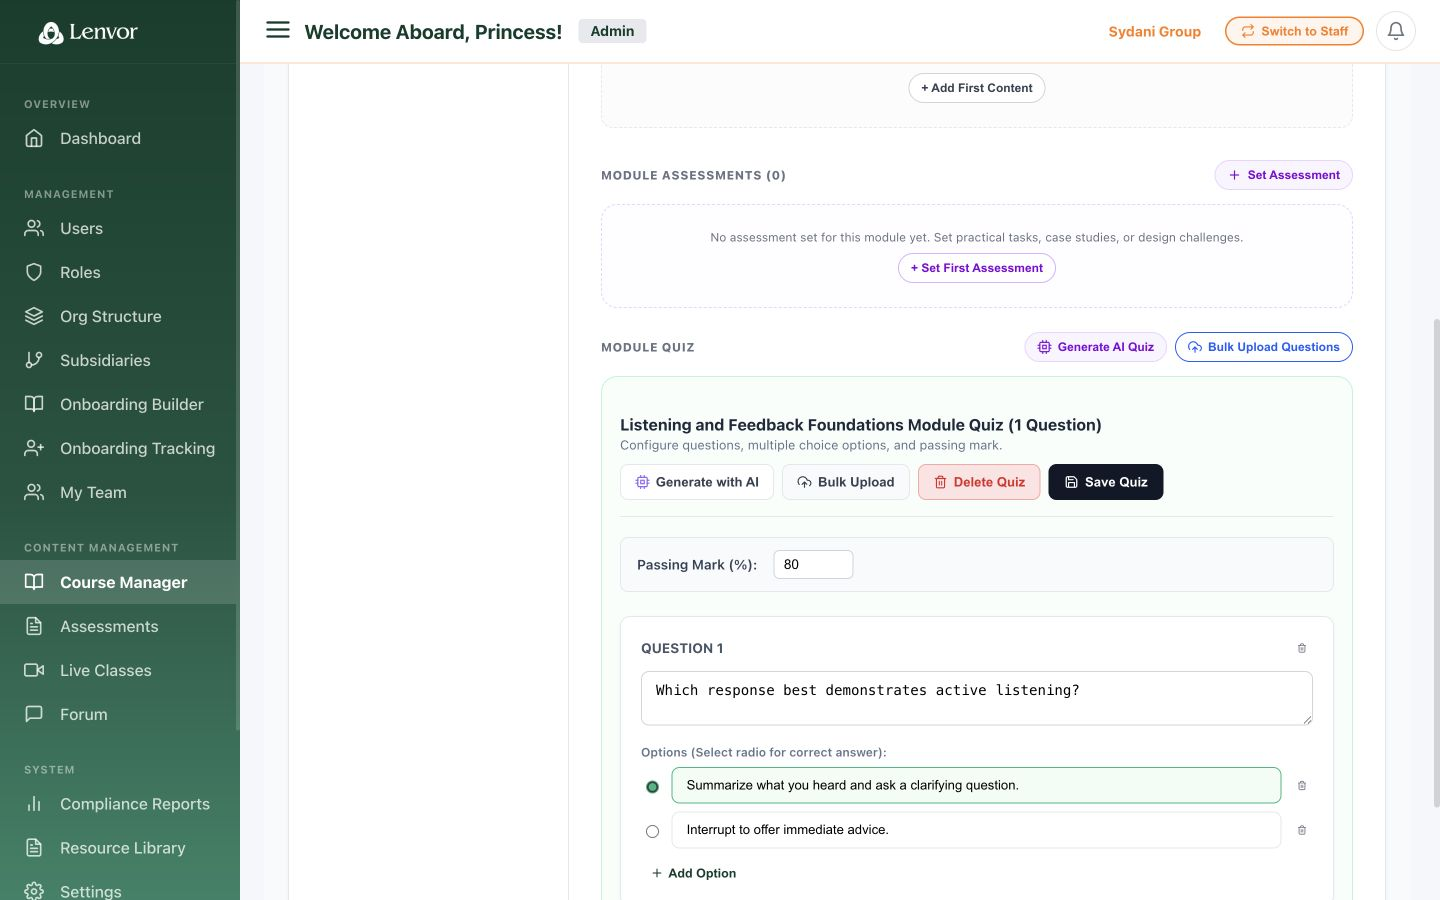Open the Subsidiaries section

pyautogui.click(x=119, y=360)
